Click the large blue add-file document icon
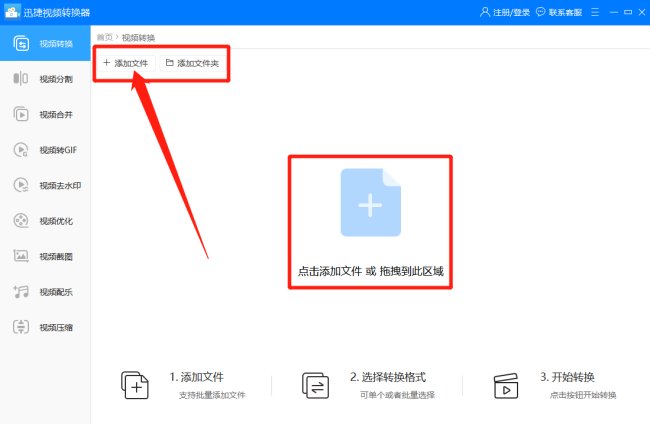Screen dimensions: 650x424 click(x=370, y=202)
